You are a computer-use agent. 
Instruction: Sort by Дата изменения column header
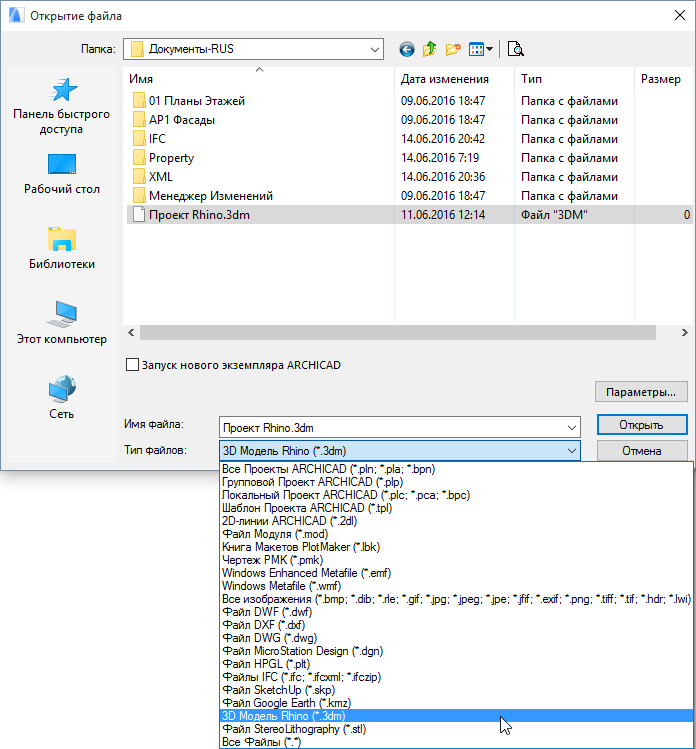coord(454,79)
